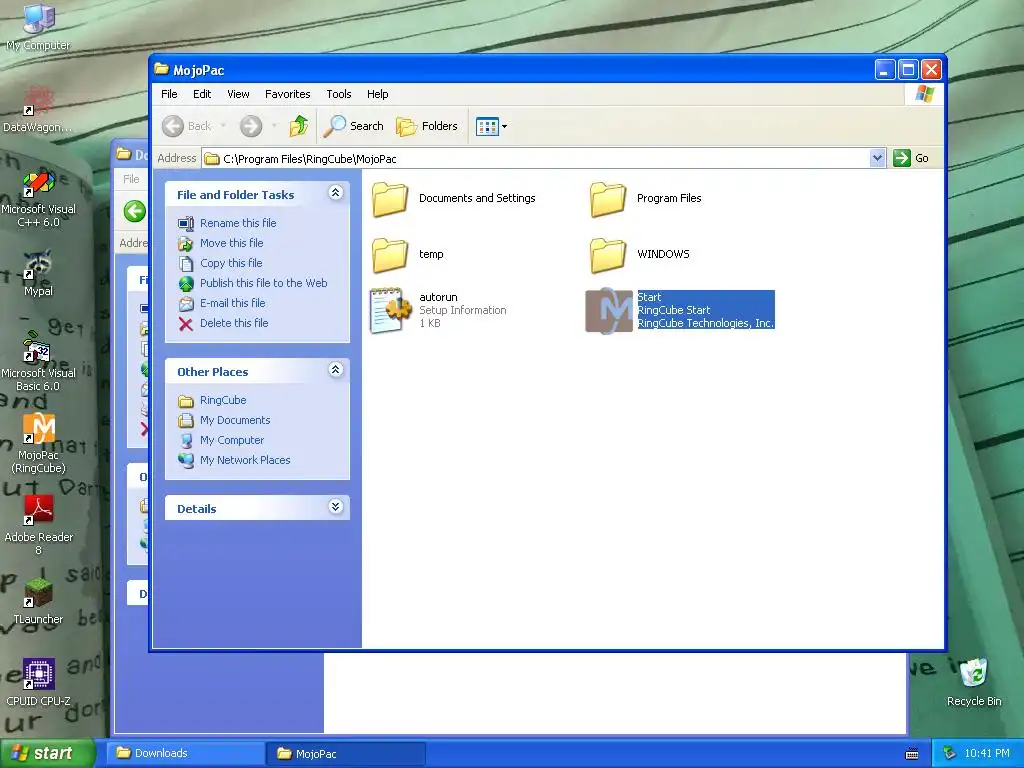
Task: Select Adobe Reader 8 desktop icon
Action: (x=39, y=512)
